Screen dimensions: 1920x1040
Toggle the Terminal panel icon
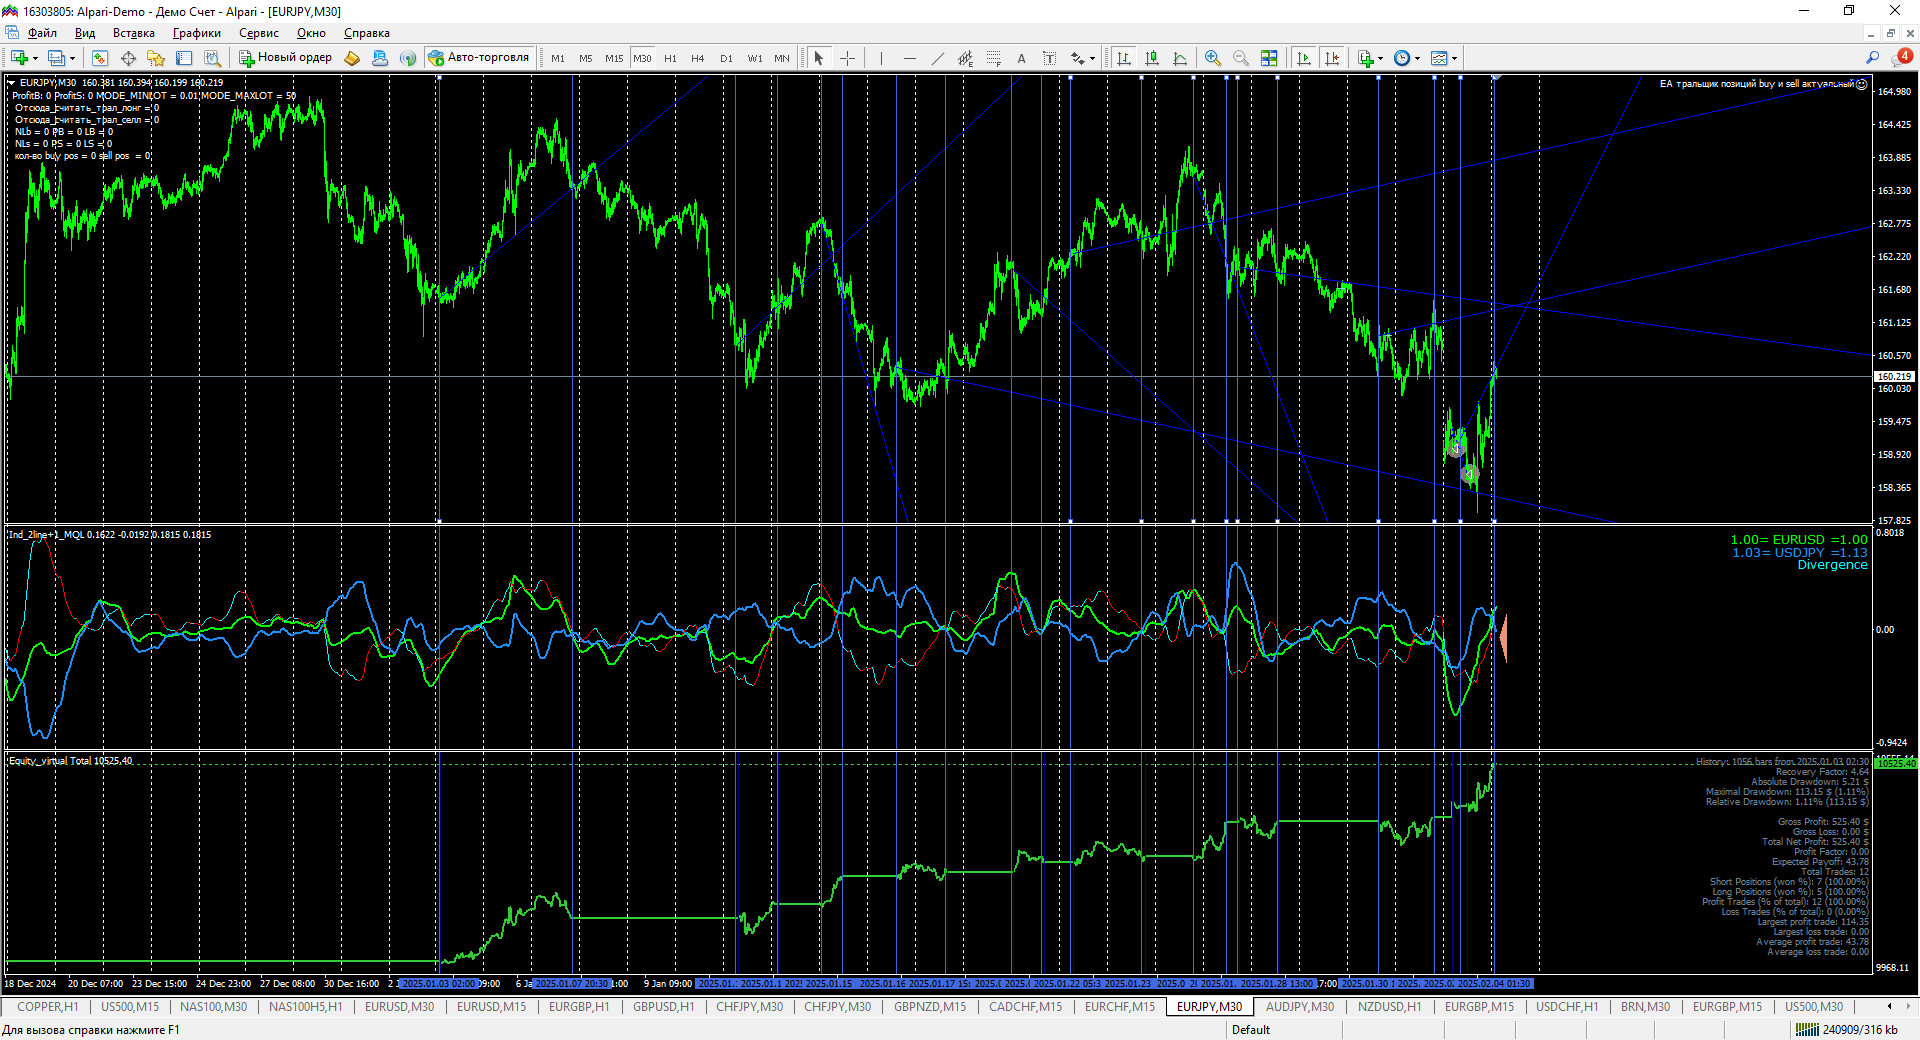[x=184, y=58]
